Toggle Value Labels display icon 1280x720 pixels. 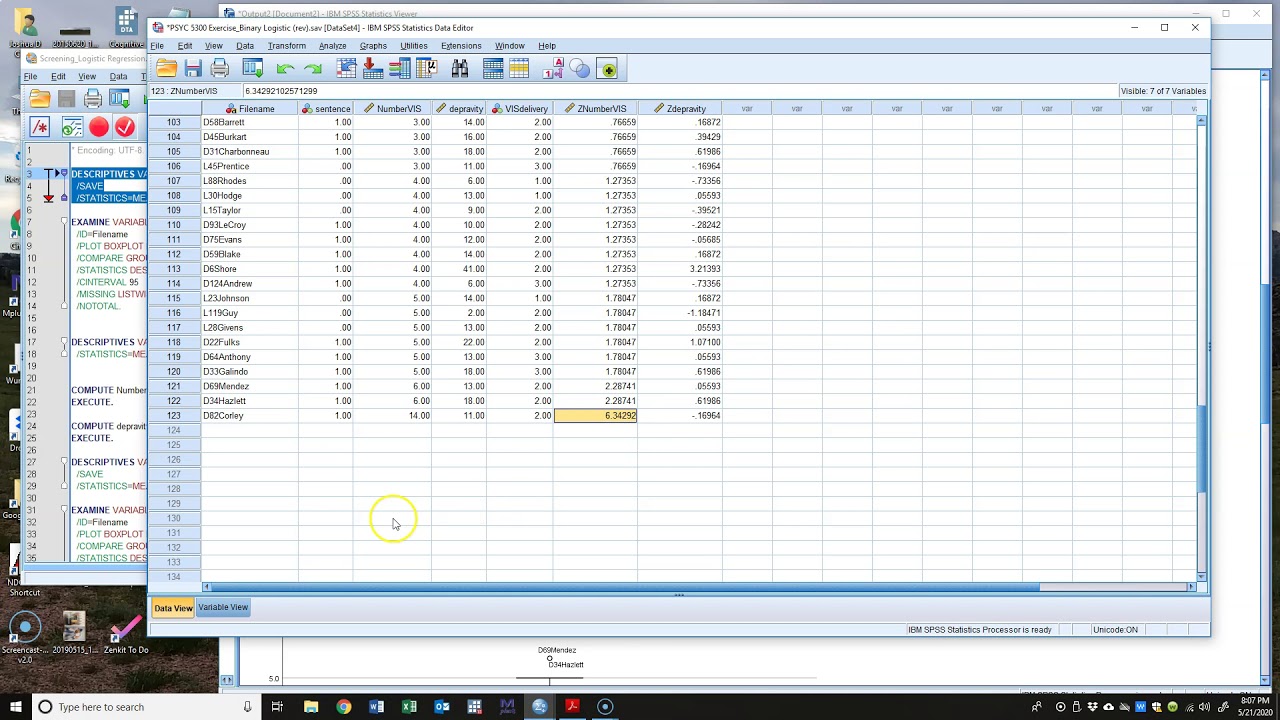pyautogui.click(x=553, y=69)
